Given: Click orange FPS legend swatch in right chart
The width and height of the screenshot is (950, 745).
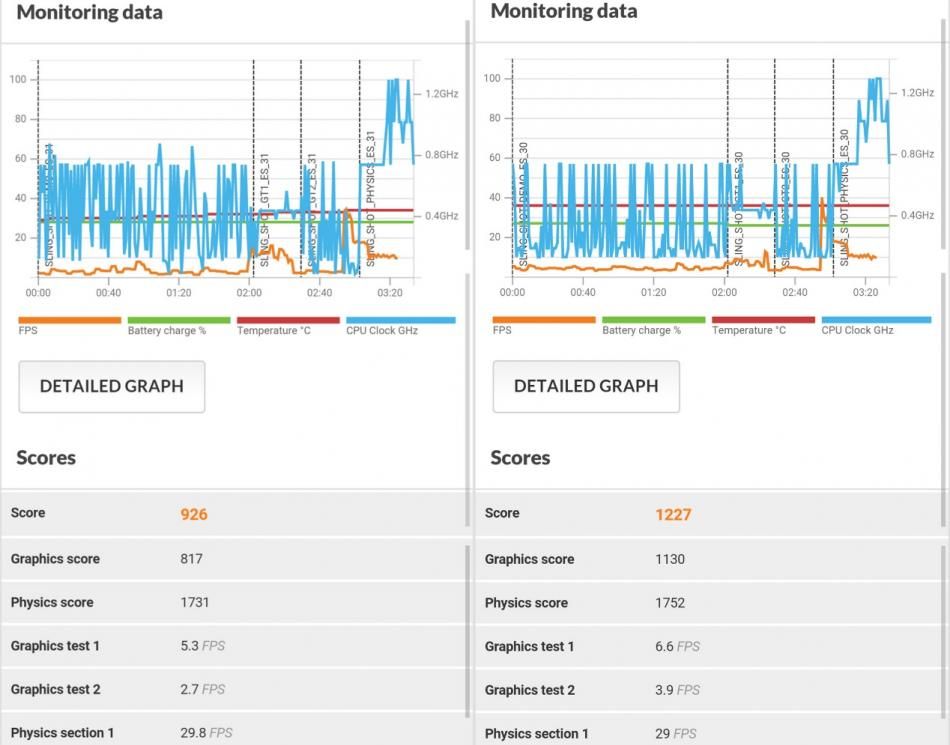Looking at the screenshot, I should [543, 320].
